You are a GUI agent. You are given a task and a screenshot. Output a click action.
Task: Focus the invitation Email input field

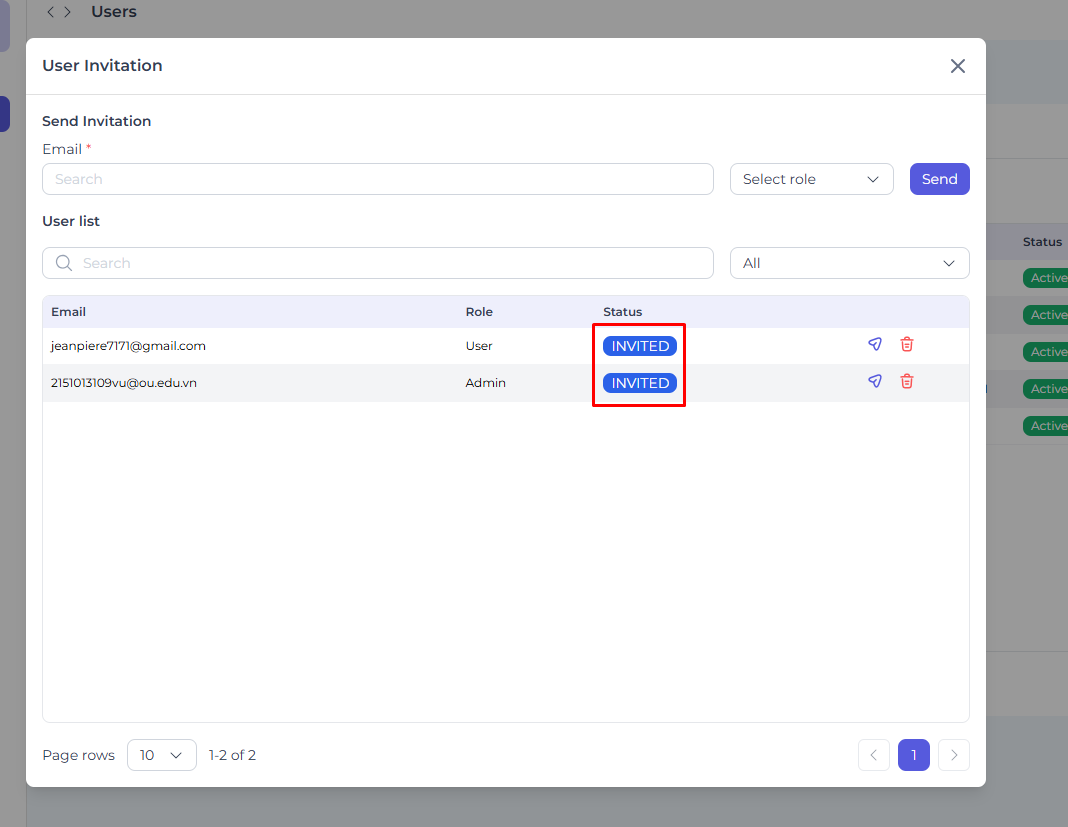[x=377, y=179]
